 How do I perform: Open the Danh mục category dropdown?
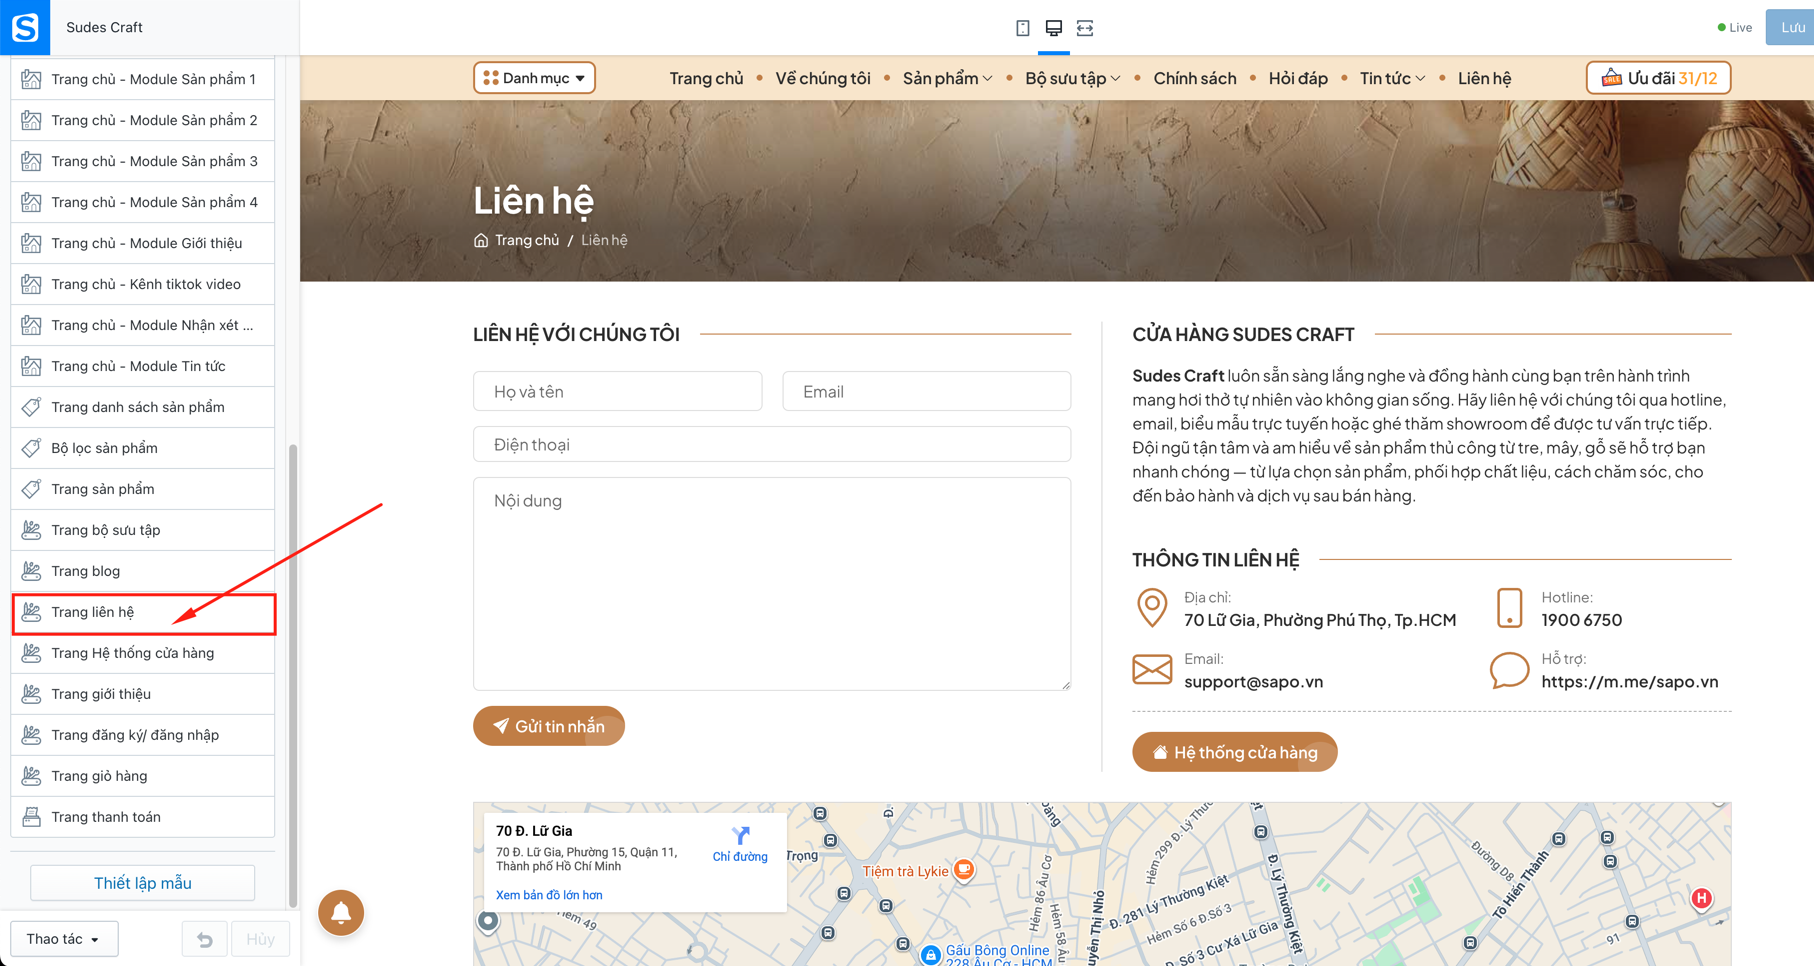coord(534,78)
